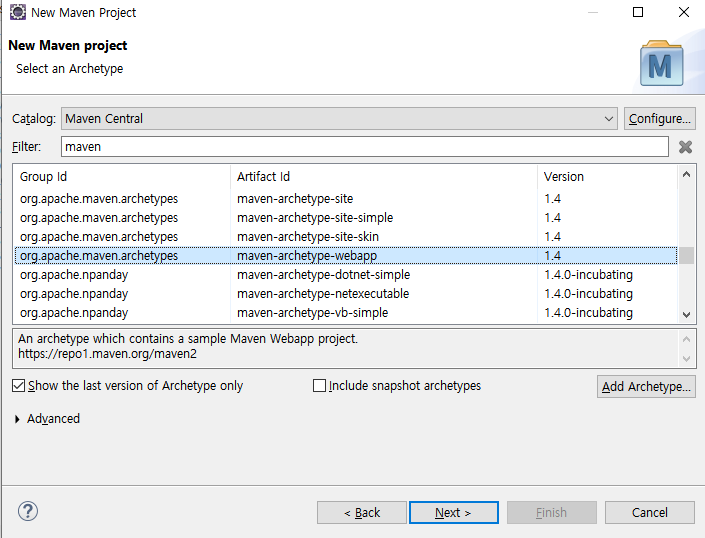
Task: Click the Add Archetype... button
Action: [646, 387]
